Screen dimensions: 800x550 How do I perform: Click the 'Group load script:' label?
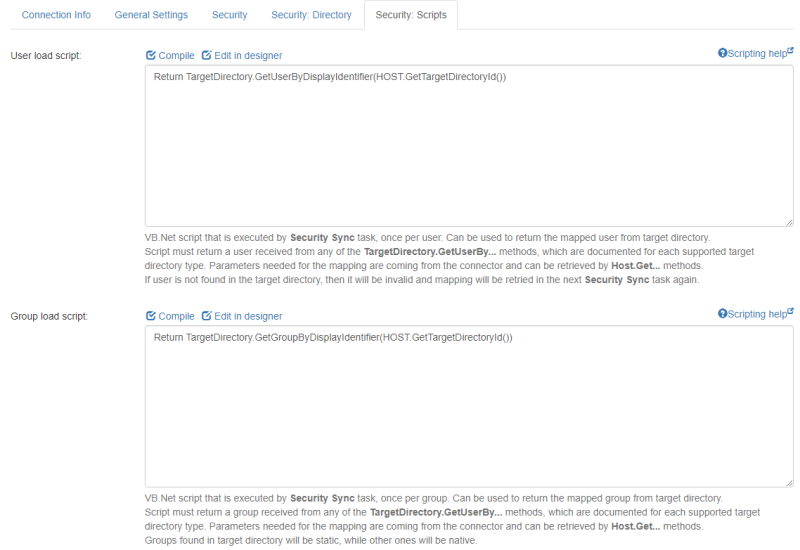click(x=49, y=316)
